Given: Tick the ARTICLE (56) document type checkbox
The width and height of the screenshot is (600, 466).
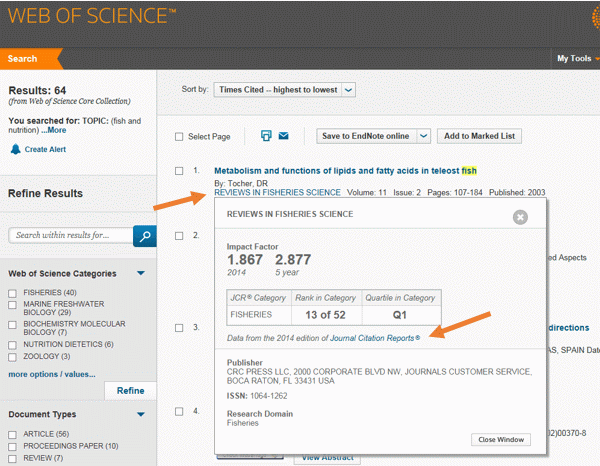Looking at the screenshot, I should [x=12, y=435].
